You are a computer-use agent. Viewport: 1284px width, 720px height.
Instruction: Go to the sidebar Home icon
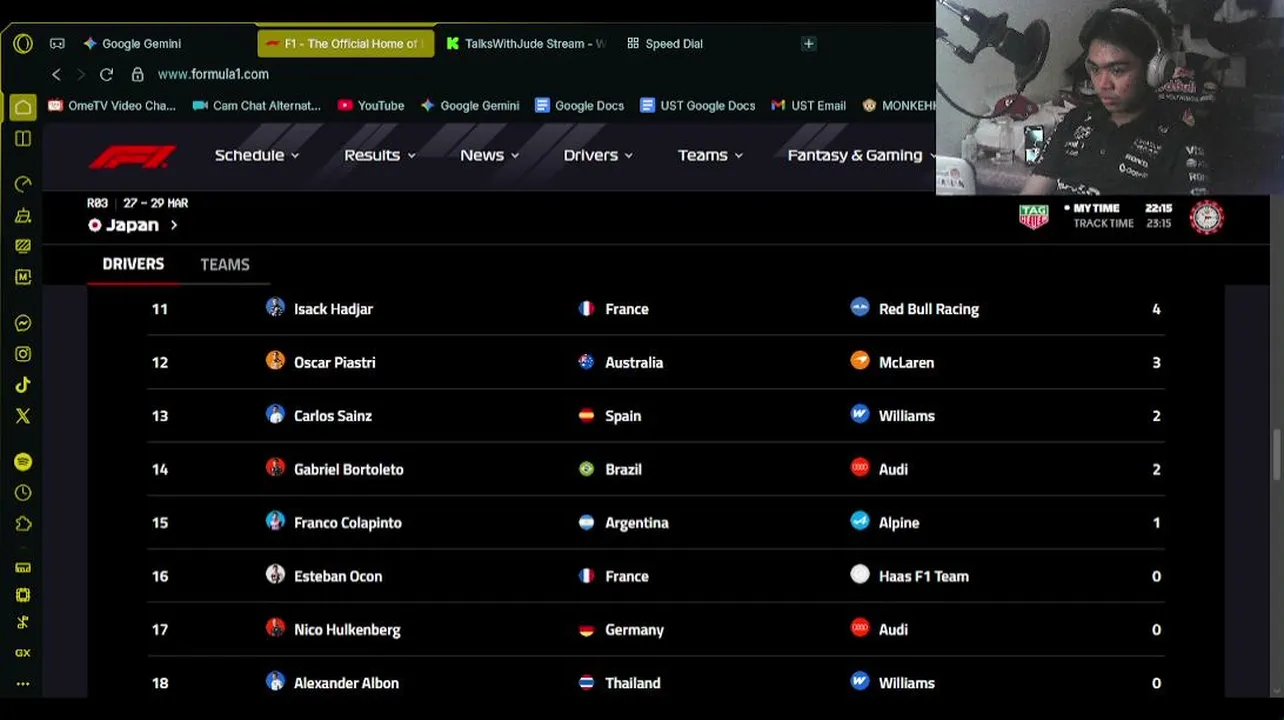(x=23, y=107)
